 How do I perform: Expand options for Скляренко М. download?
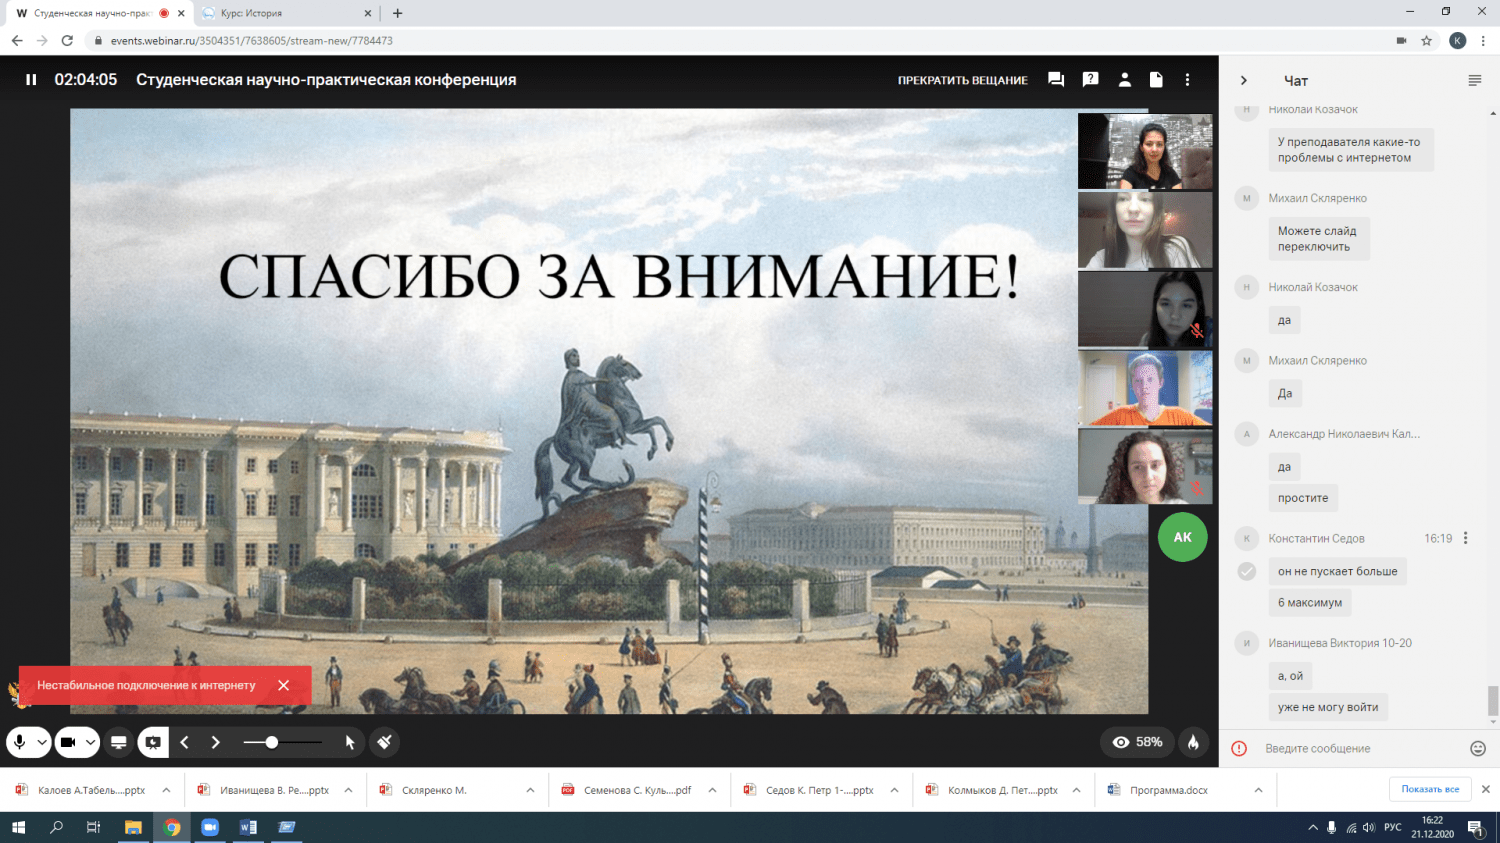click(530, 790)
